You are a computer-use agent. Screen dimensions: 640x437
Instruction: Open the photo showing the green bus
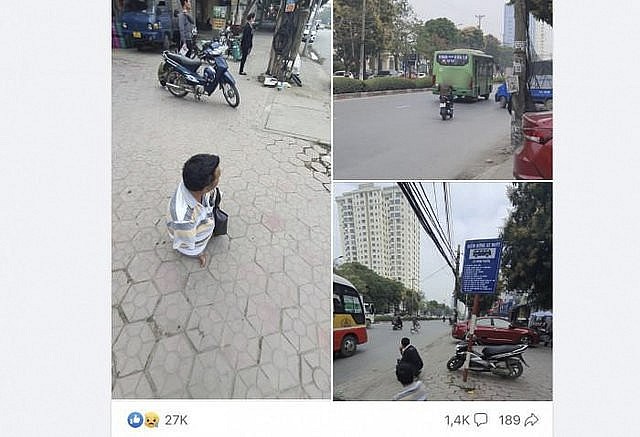(443, 89)
